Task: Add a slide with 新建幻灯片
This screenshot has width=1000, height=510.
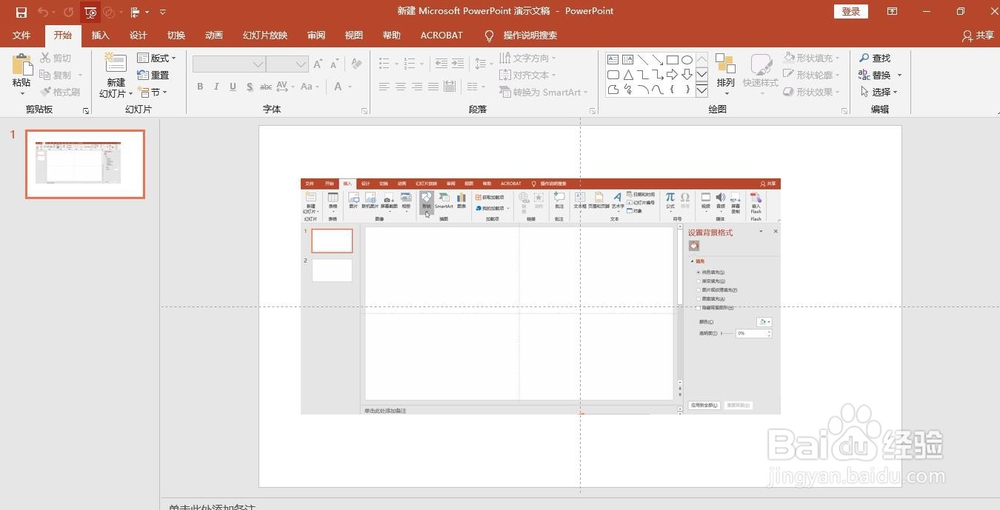Action: click(x=116, y=75)
